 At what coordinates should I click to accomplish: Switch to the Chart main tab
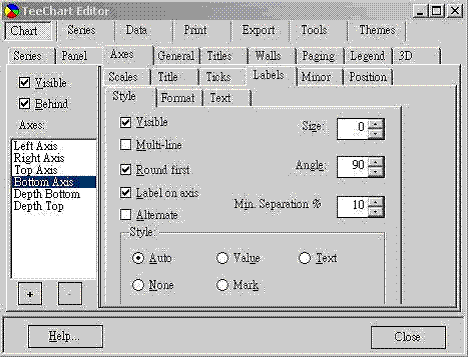(28, 31)
